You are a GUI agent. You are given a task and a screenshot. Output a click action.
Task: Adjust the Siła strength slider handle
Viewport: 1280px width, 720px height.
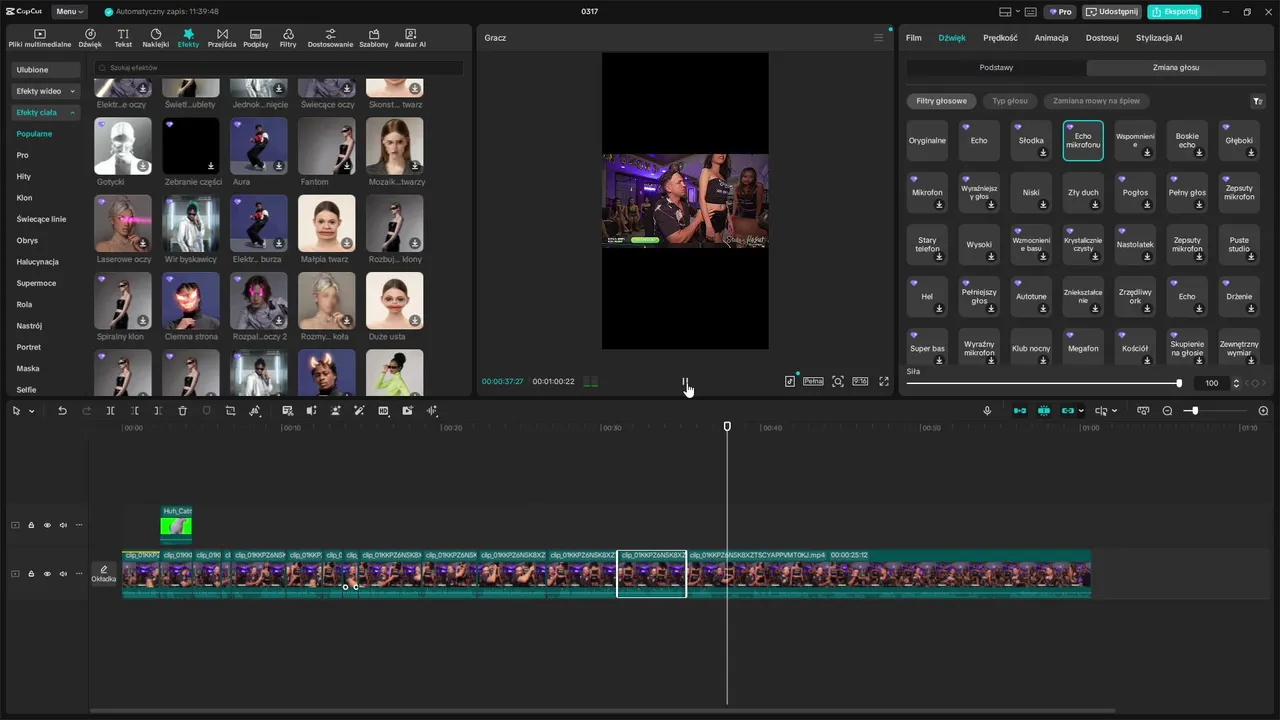pyautogui.click(x=1179, y=383)
